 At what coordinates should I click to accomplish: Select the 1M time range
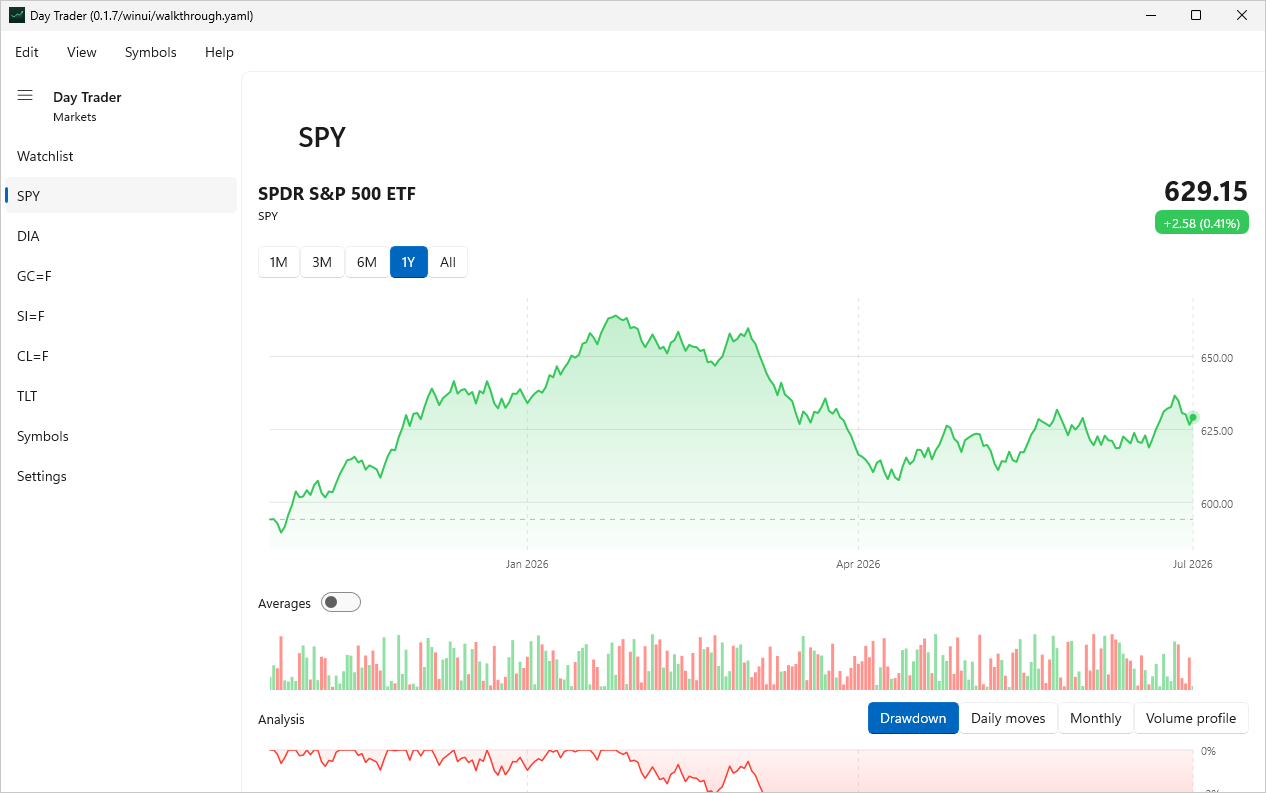point(279,262)
